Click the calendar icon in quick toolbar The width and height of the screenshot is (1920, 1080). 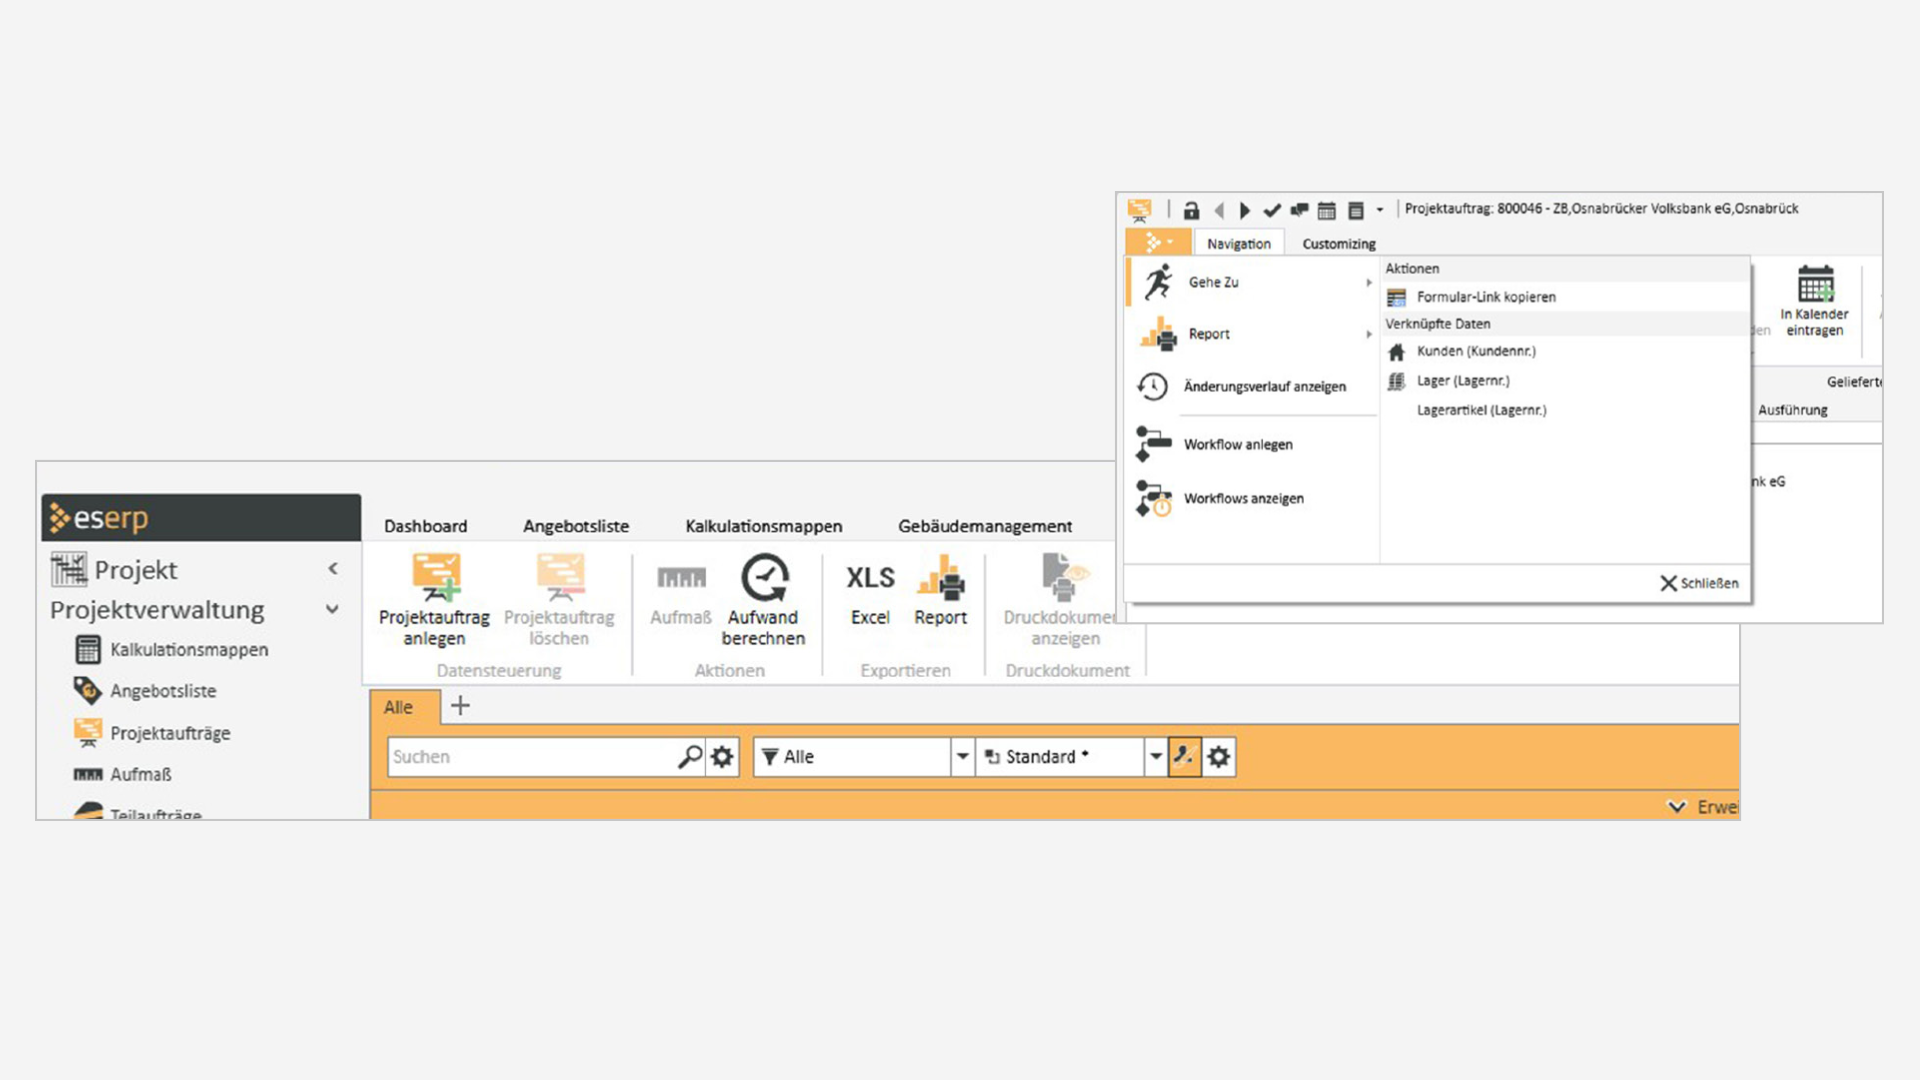[x=1327, y=210]
